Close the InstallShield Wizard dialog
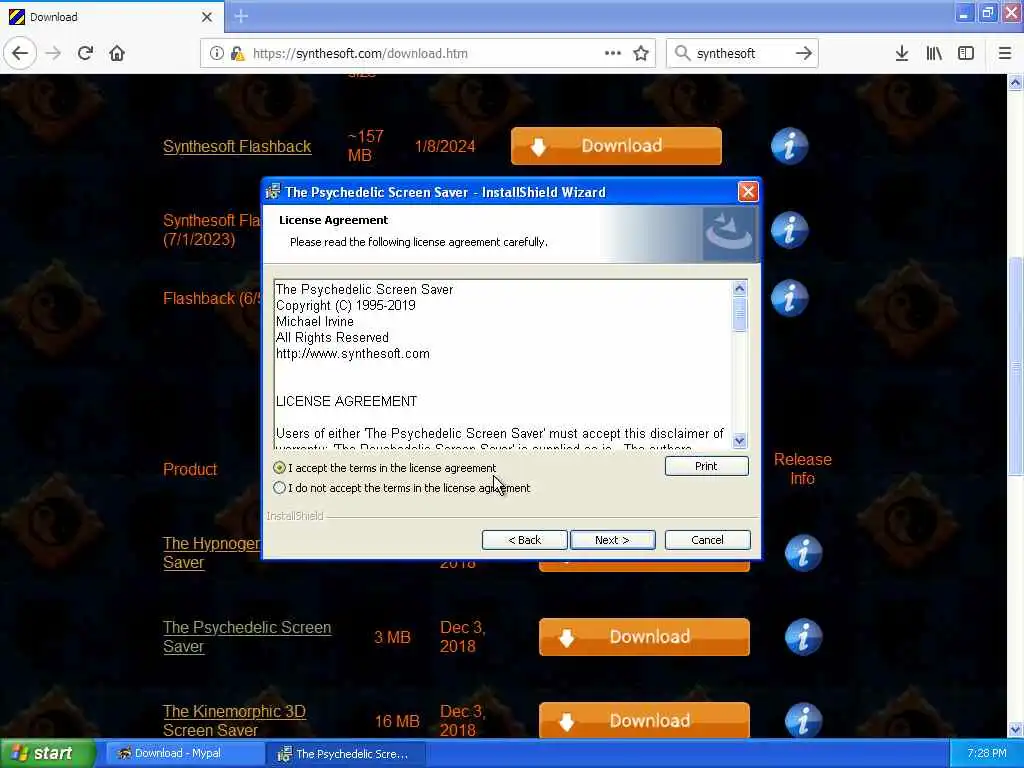The height and width of the screenshot is (768, 1024). click(748, 192)
